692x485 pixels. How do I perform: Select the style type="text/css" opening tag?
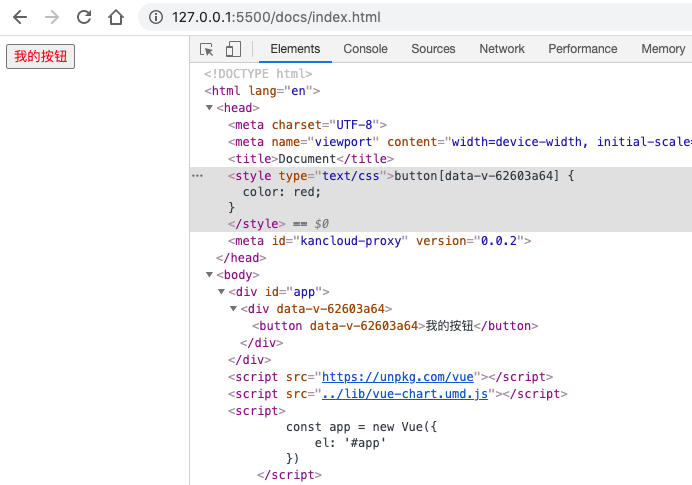point(311,176)
